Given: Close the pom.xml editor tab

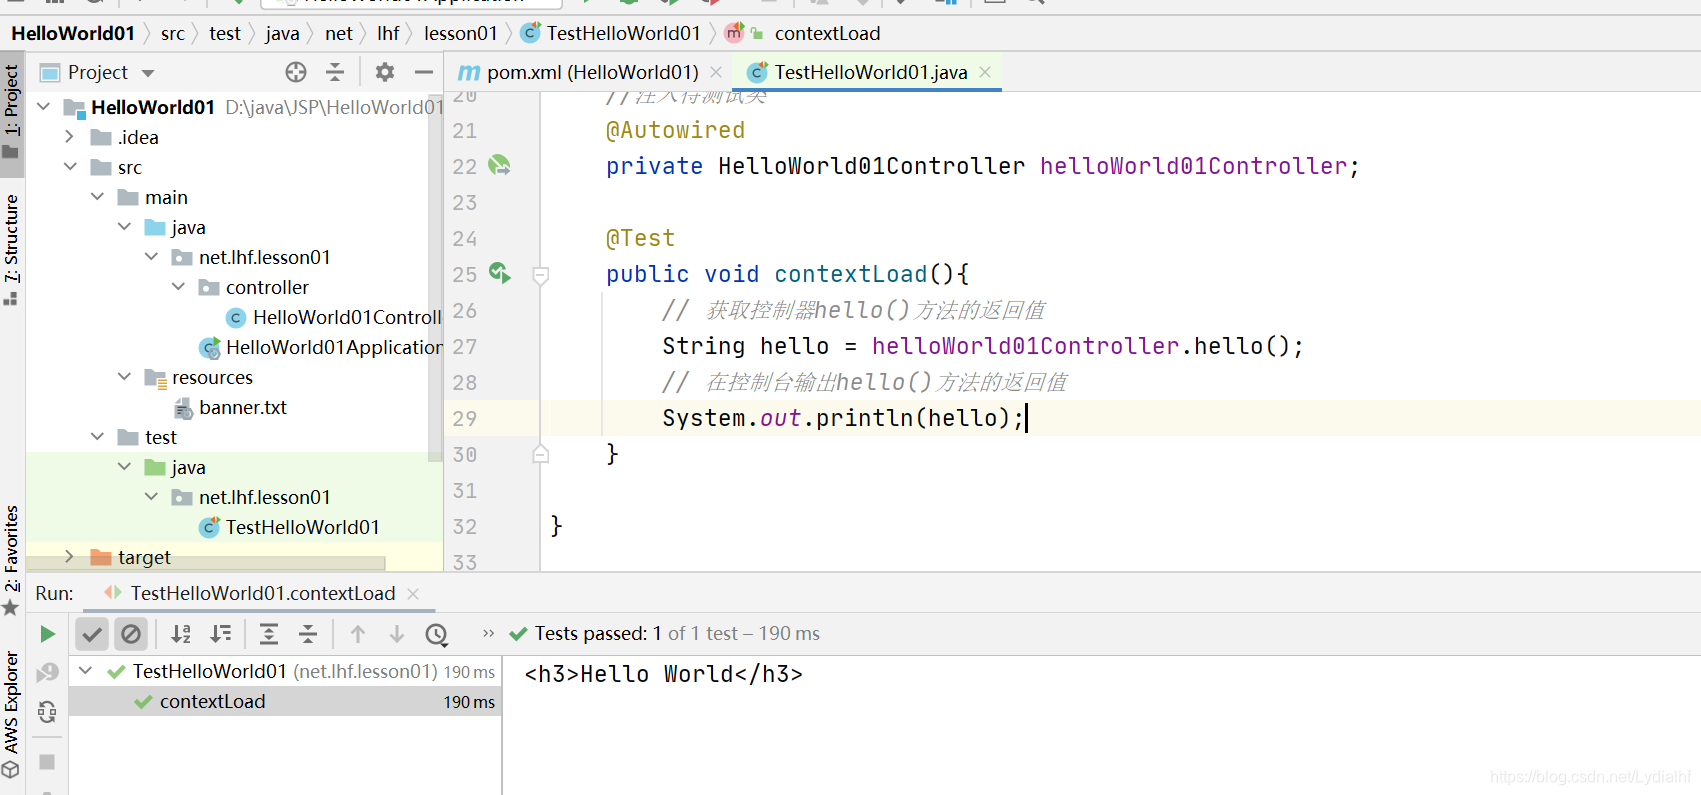Looking at the screenshot, I should 716,72.
